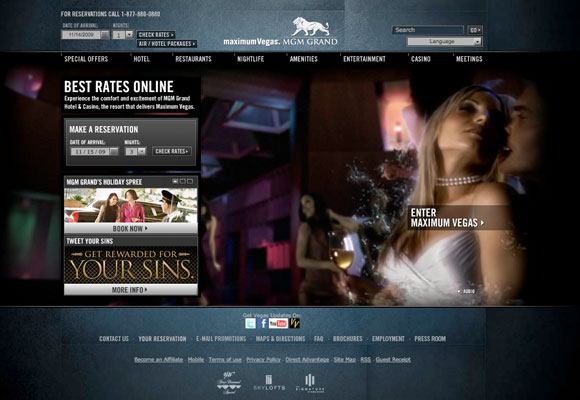Click the Holiday Spree promo image
This screenshot has height=400, width=580.
tap(131, 205)
